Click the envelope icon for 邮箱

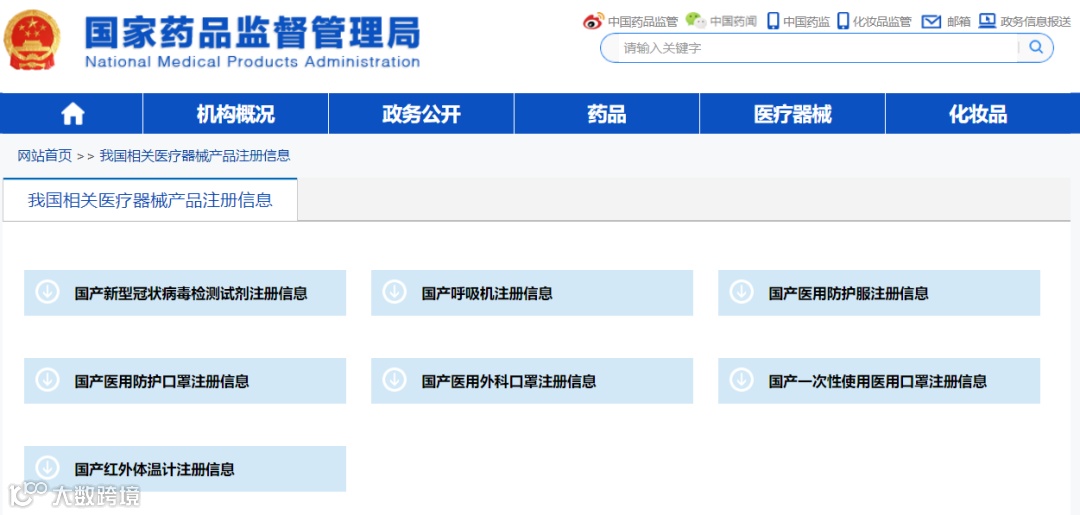coord(931,21)
